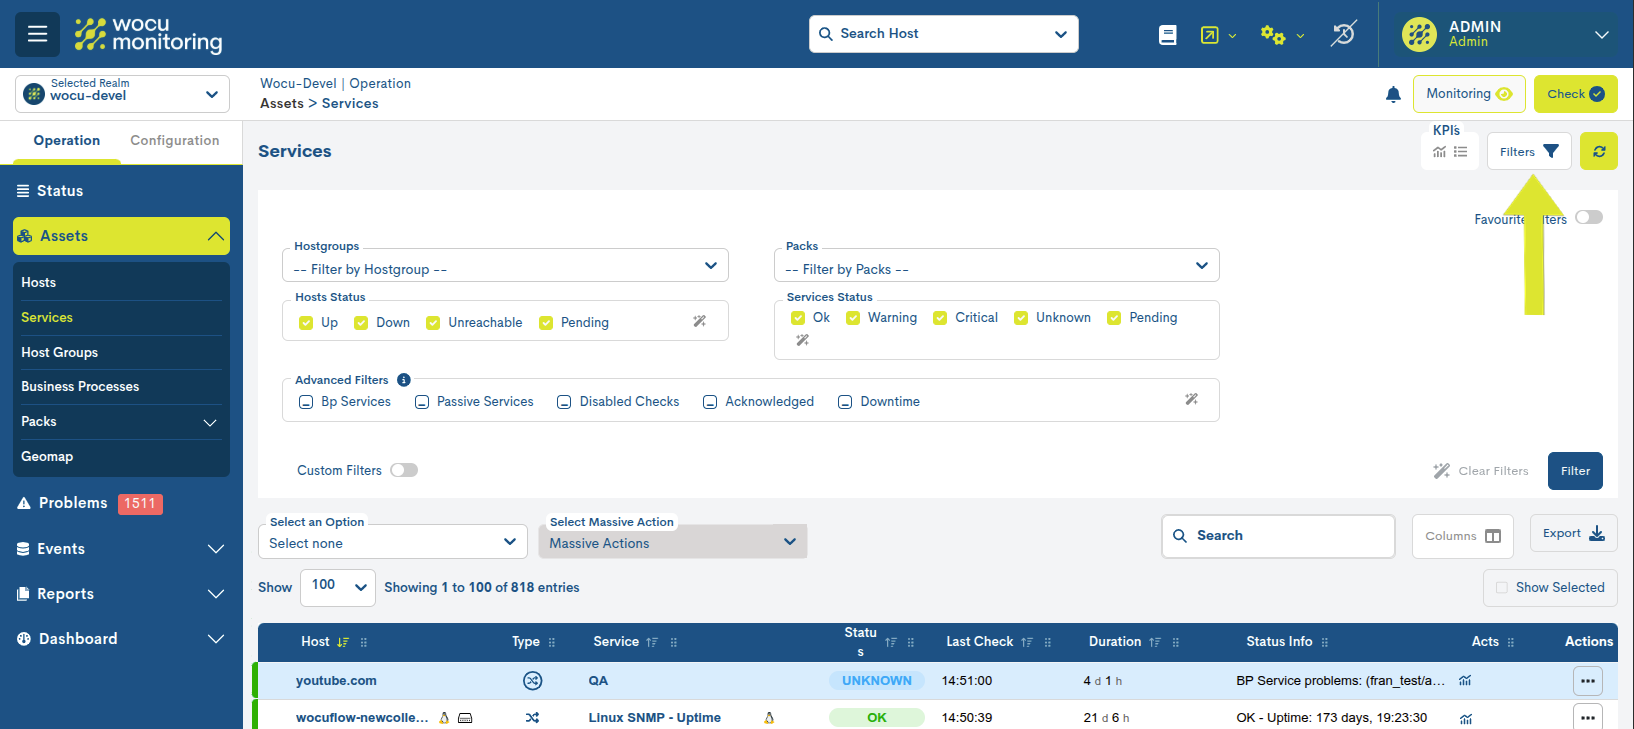This screenshot has width=1634, height=729.
Task: Open Host Groups in the sidebar
Action: pyautogui.click(x=60, y=352)
